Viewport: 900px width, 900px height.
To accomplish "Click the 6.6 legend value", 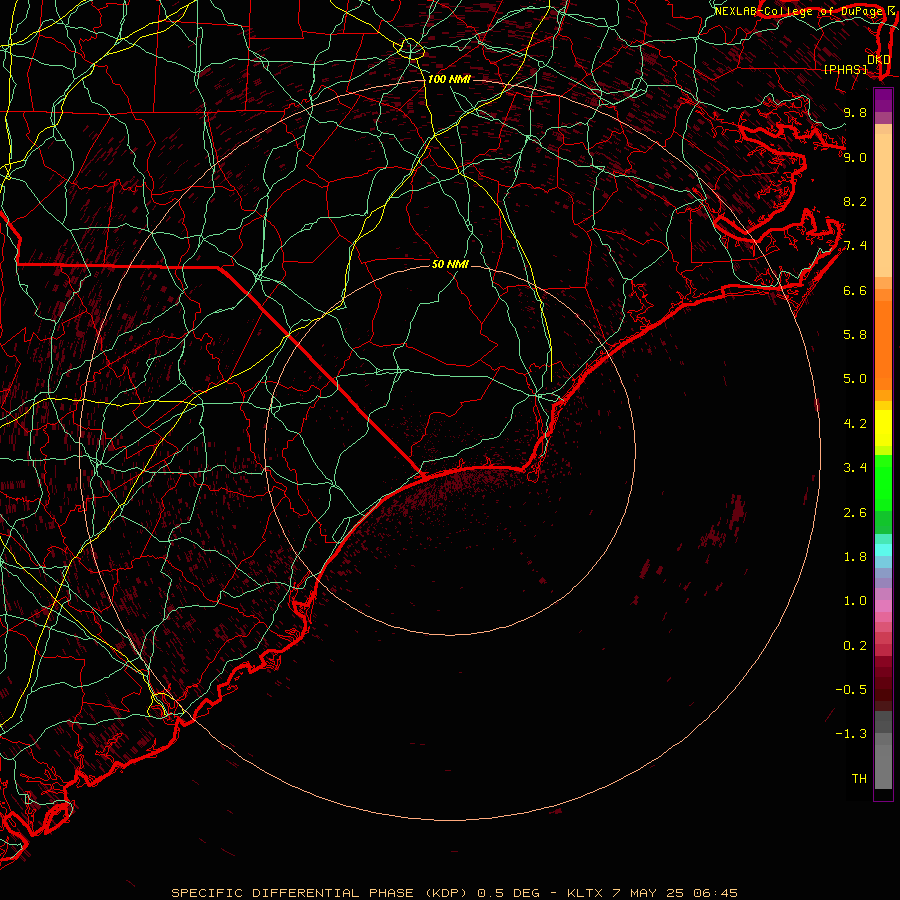I will pyautogui.click(x=855, y=290).
